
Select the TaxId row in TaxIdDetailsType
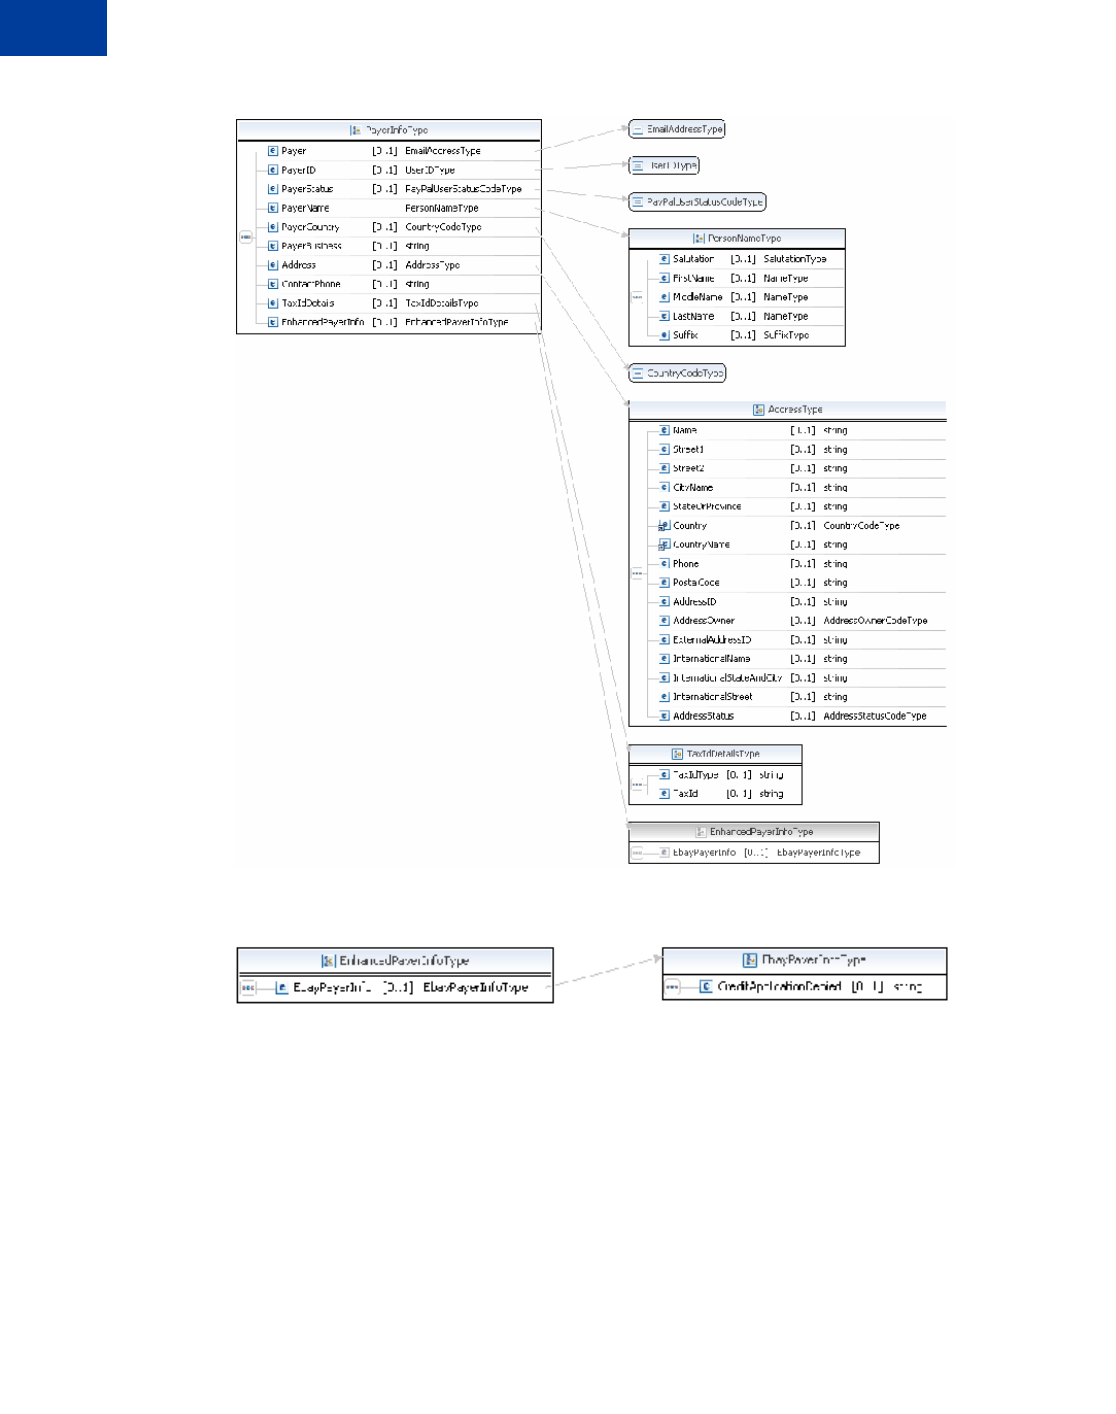724,794
